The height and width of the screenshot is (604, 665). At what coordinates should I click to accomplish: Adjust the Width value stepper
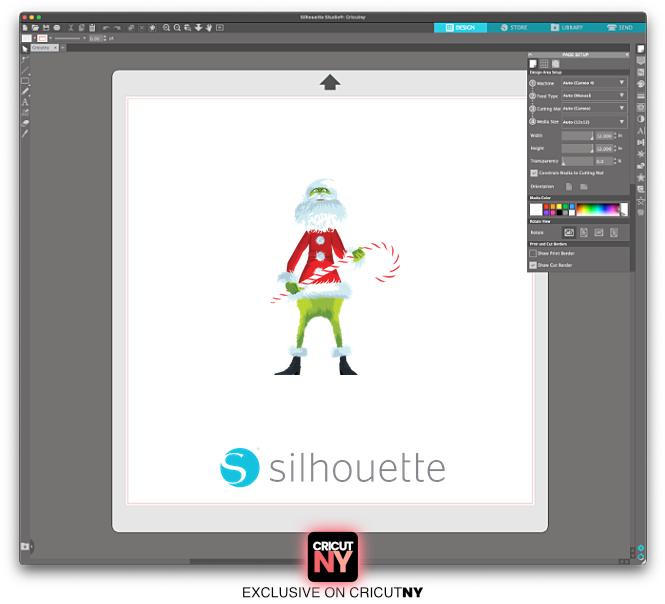[x=615, y=136]
